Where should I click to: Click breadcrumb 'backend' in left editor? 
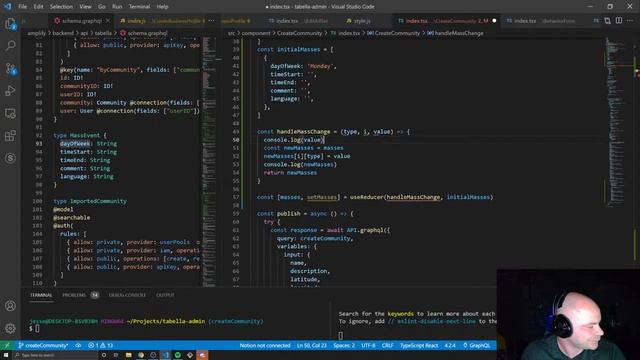tap(63, 33)
